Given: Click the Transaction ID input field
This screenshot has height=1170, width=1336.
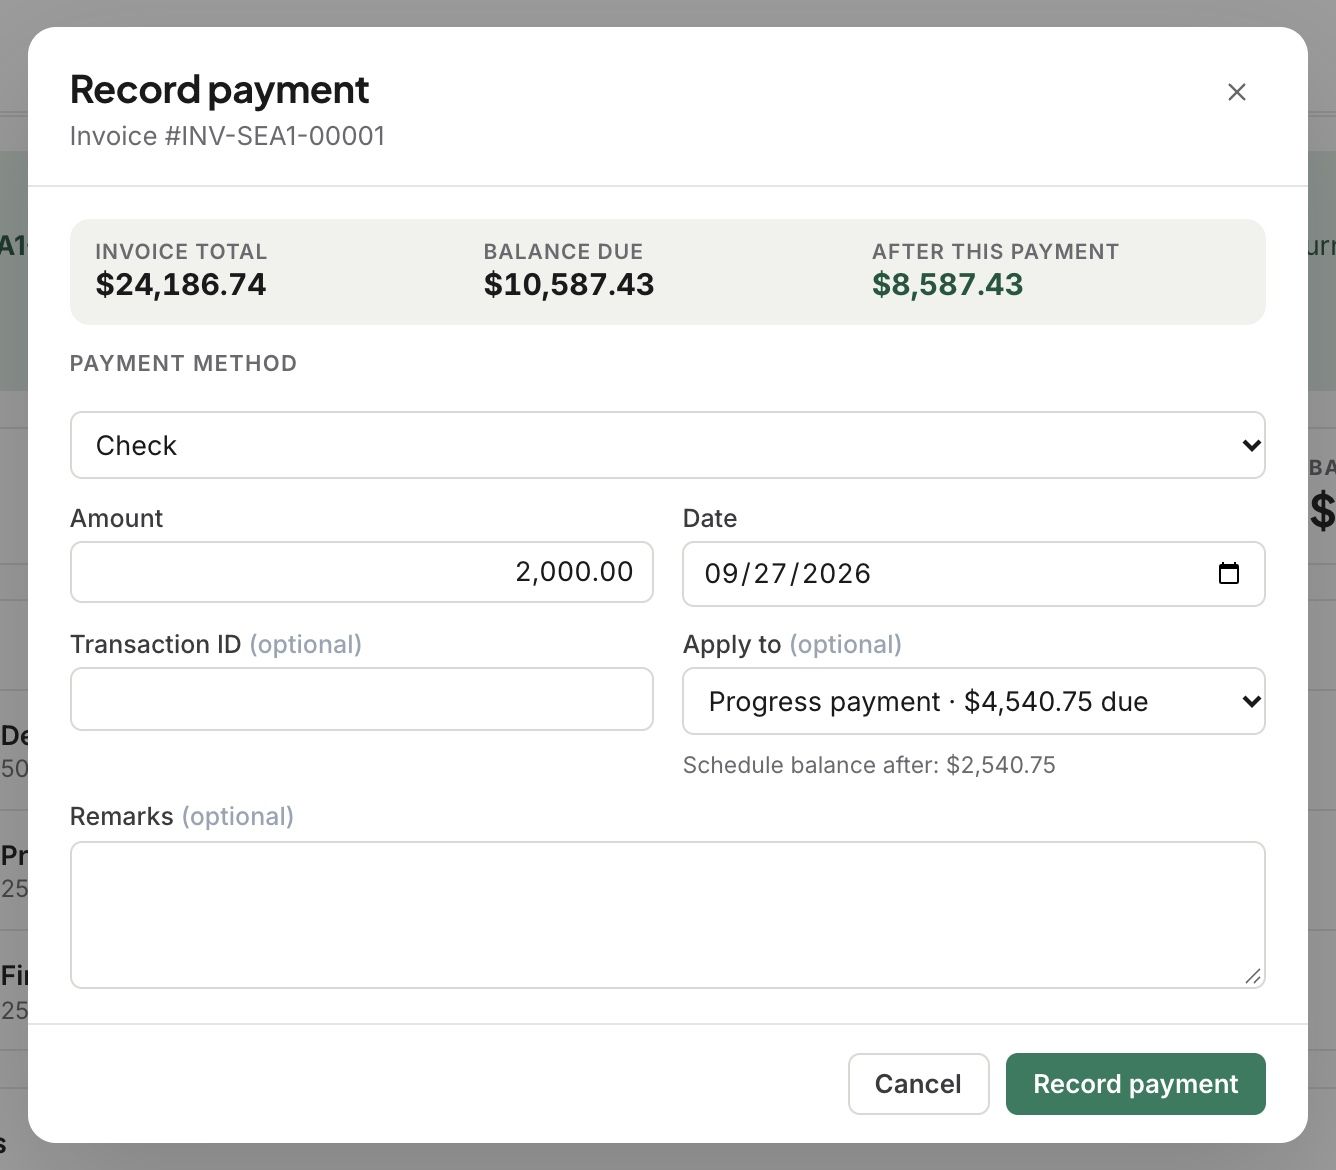Looking at the screenshot, I should 362,699.
